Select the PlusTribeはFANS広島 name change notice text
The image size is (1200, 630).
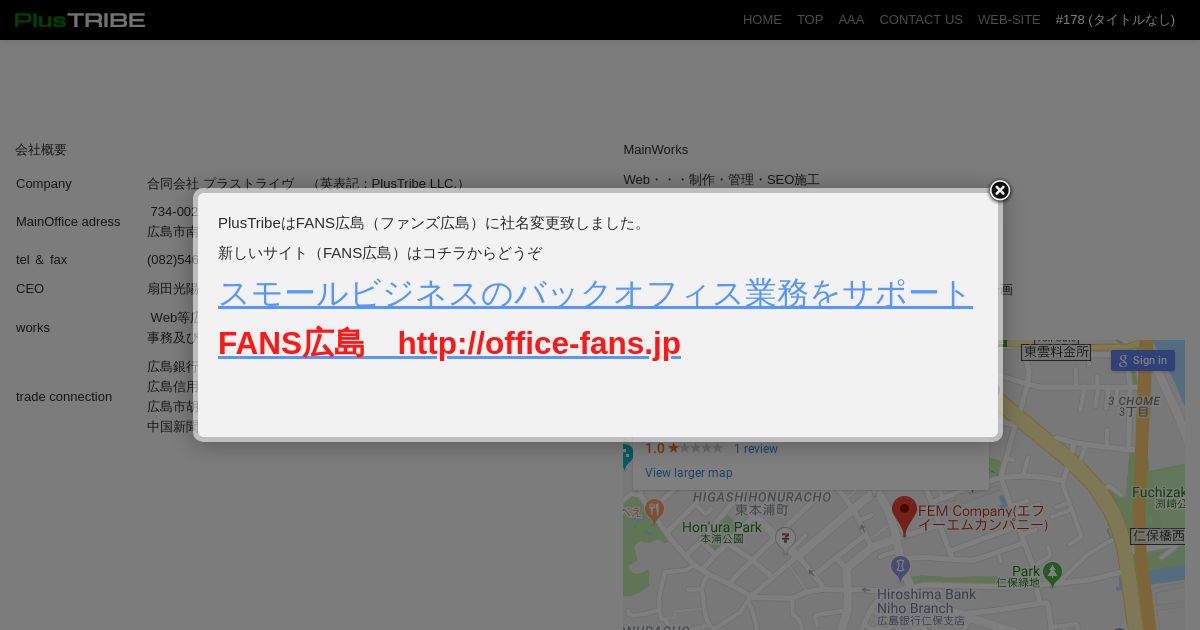pyautogui.click(x=434, y=223)
